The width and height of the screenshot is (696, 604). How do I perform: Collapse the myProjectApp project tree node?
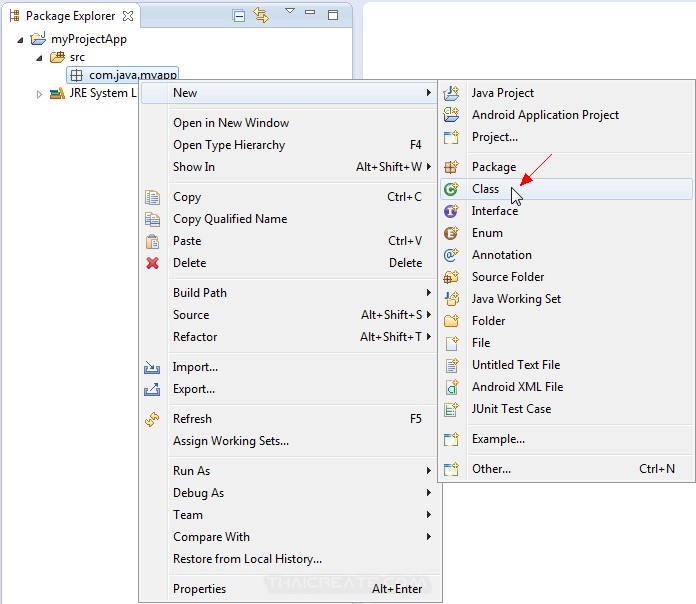point(21,39)
